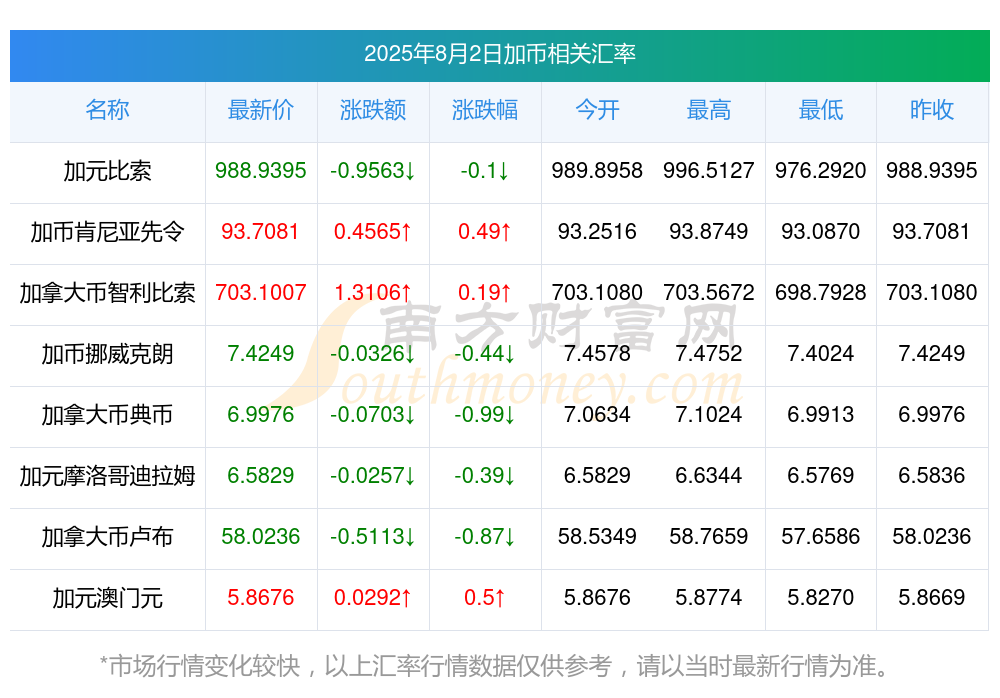Select the 昨收 column header
This screenshot has height=698, width=1000.
pyautogui.click(x=932, y=110)
